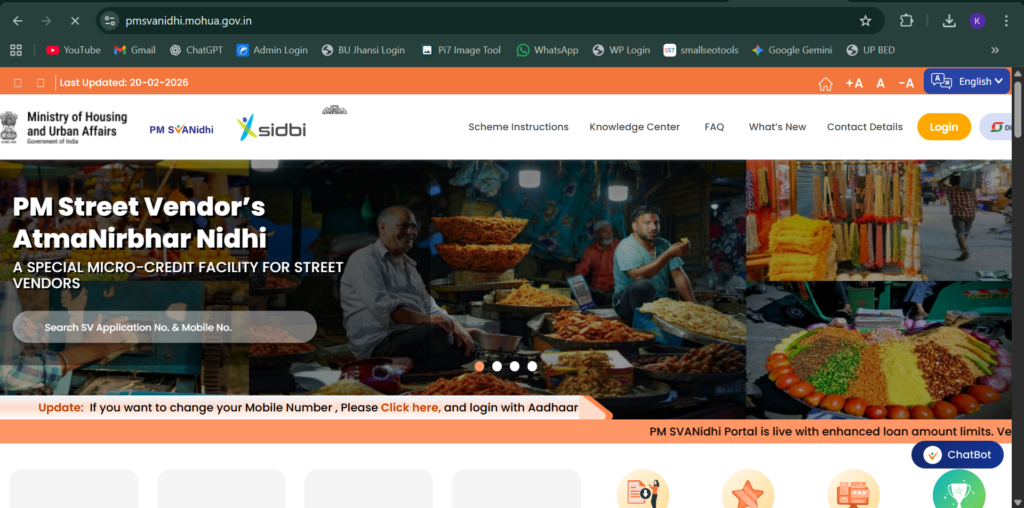Viewport: 1024px width, 508px height.
Task: Open the smallseotools bookmark
Action: 701,50
